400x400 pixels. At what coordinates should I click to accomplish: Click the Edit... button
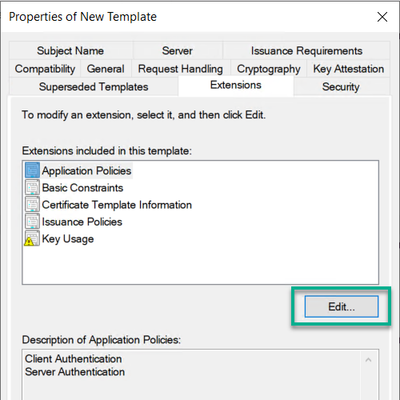pos(341,306)
